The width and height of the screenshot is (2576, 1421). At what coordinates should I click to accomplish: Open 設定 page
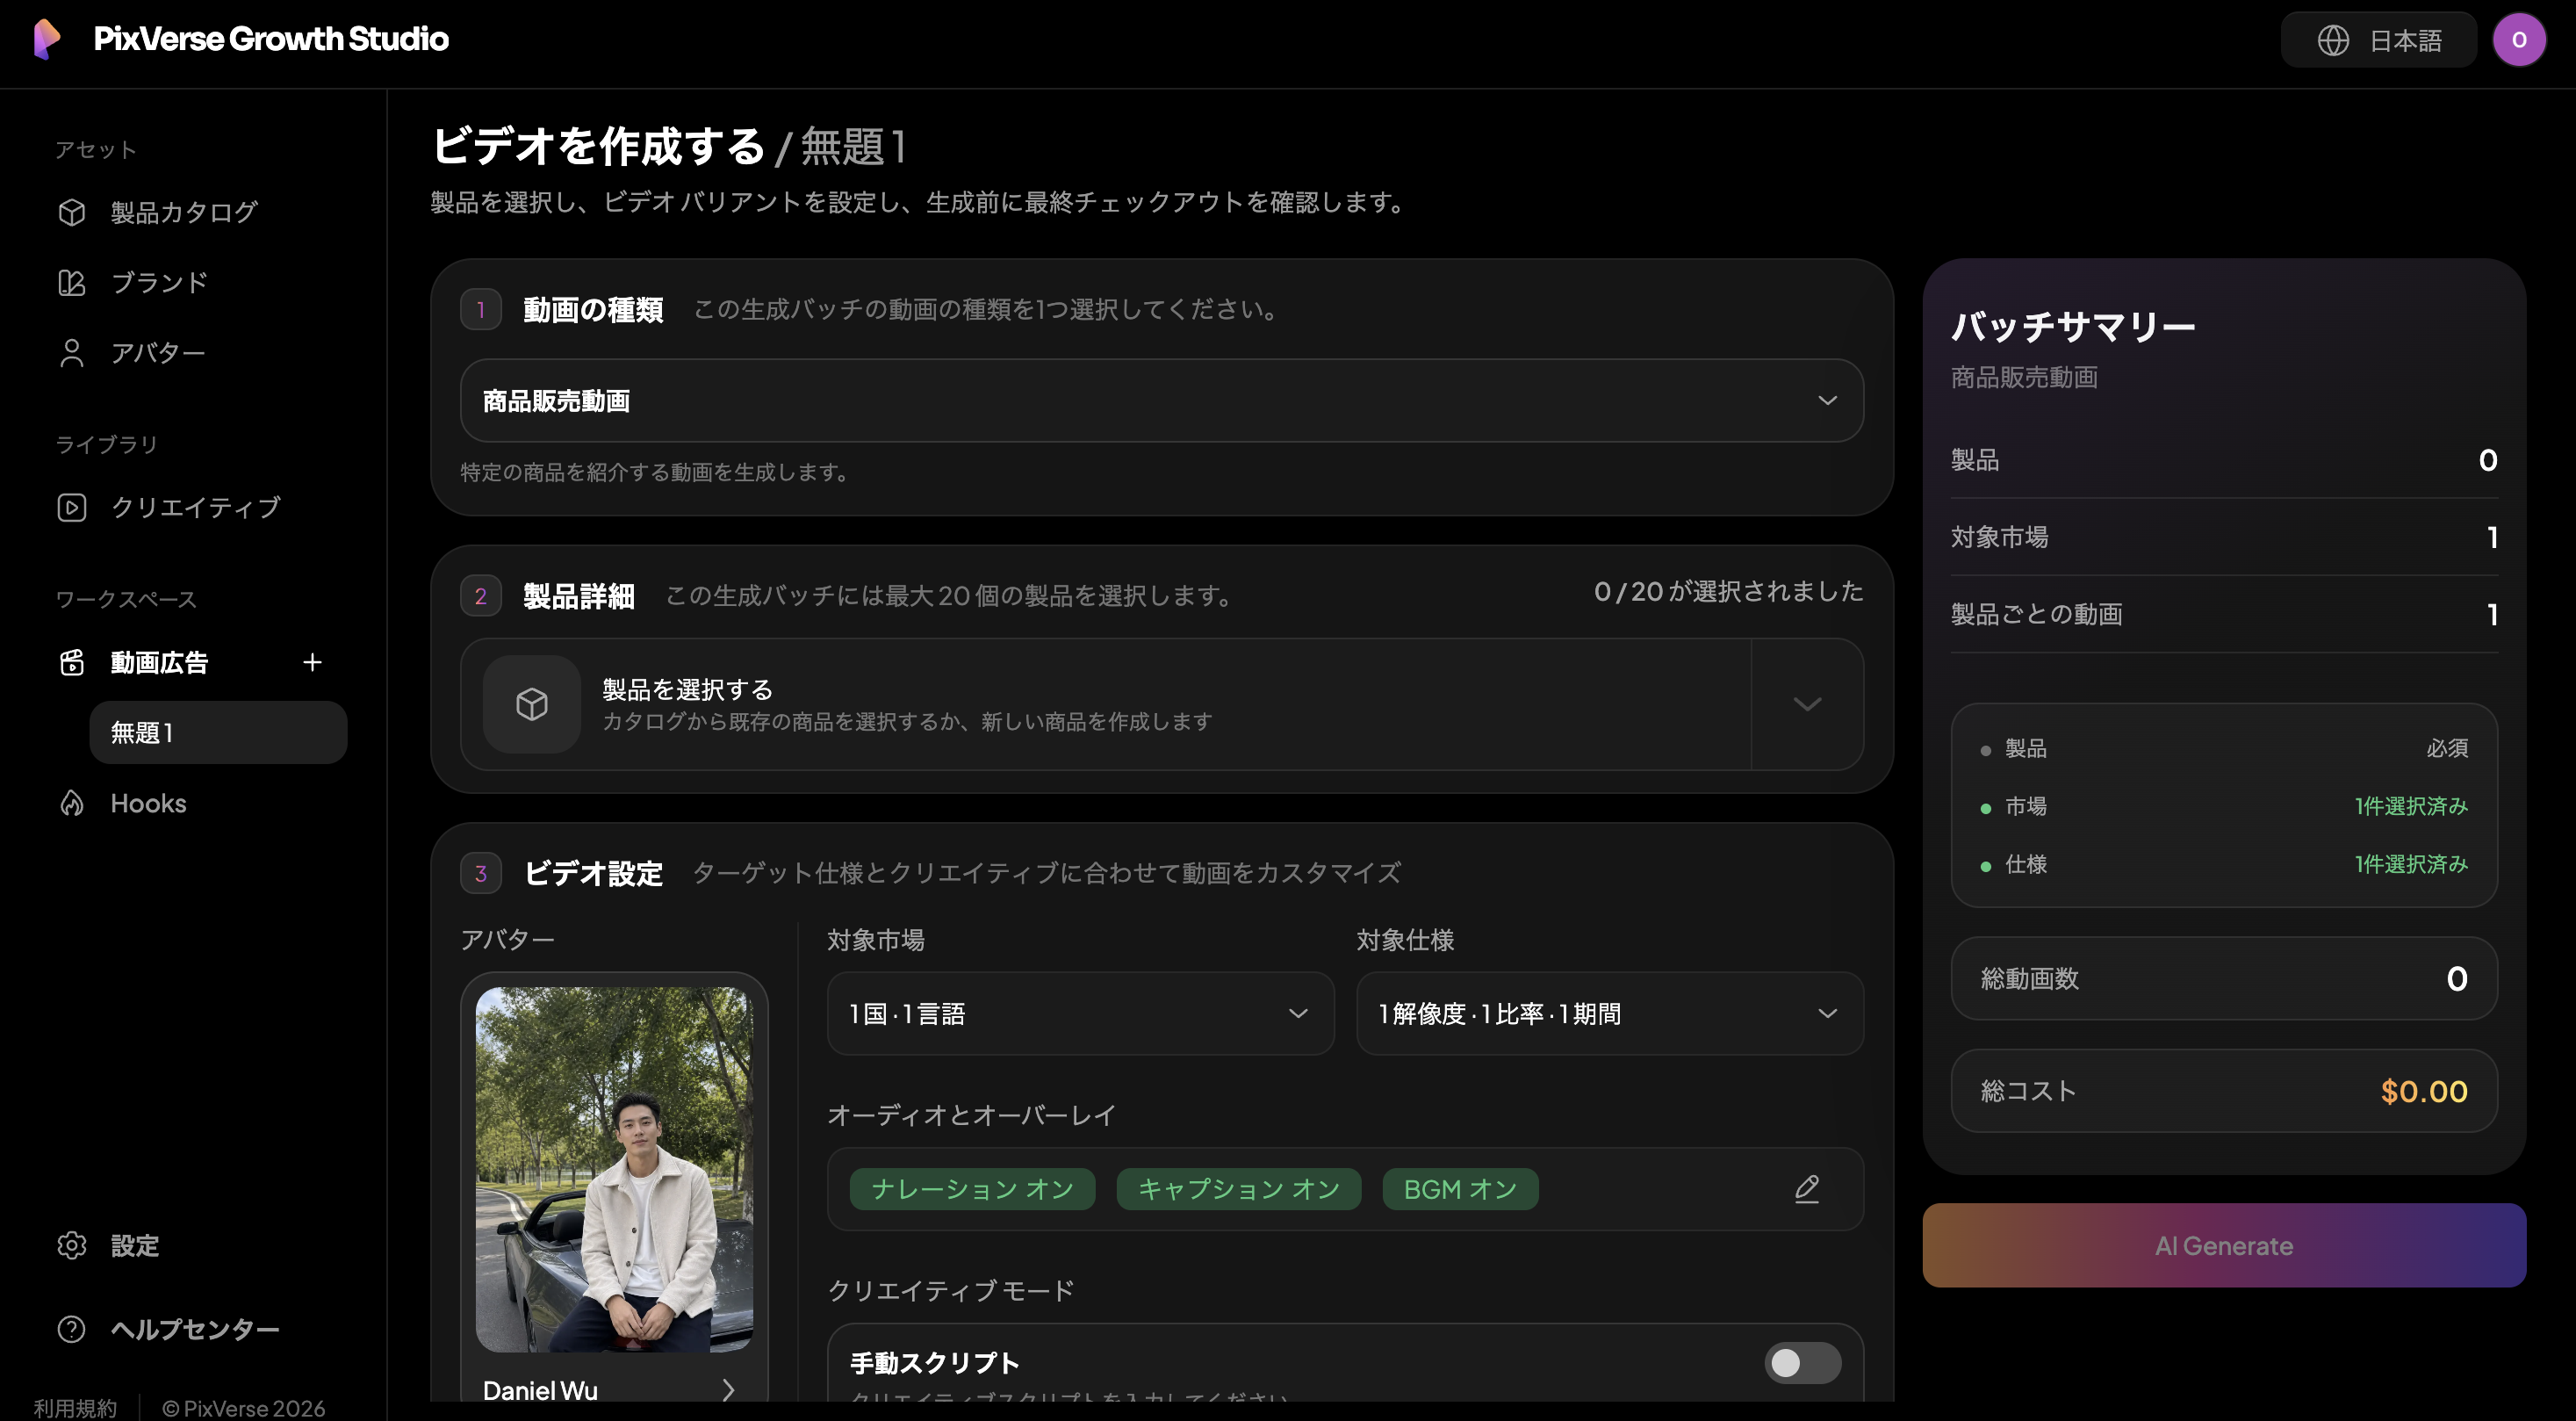135,1246
